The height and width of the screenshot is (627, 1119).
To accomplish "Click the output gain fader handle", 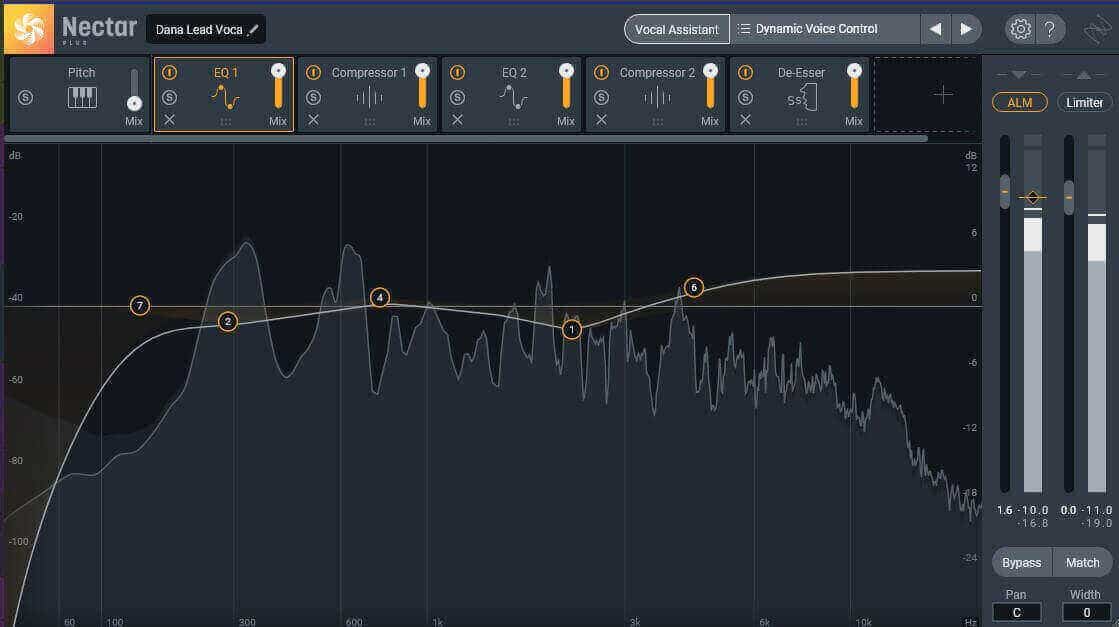I will click(1068, 198).
